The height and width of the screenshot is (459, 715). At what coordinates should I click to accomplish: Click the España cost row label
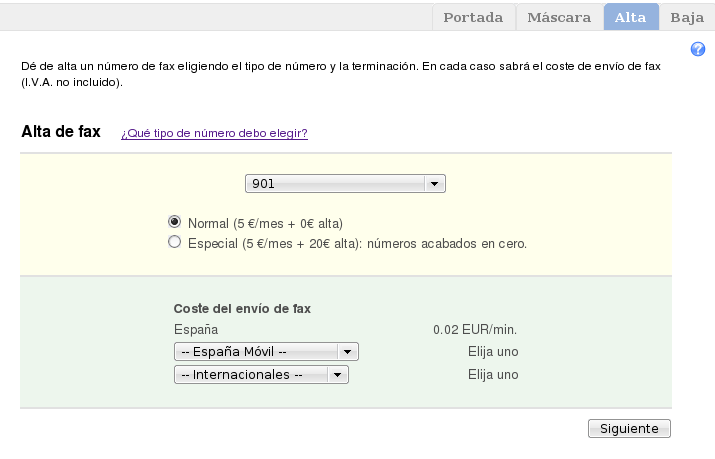coord(196,329)
